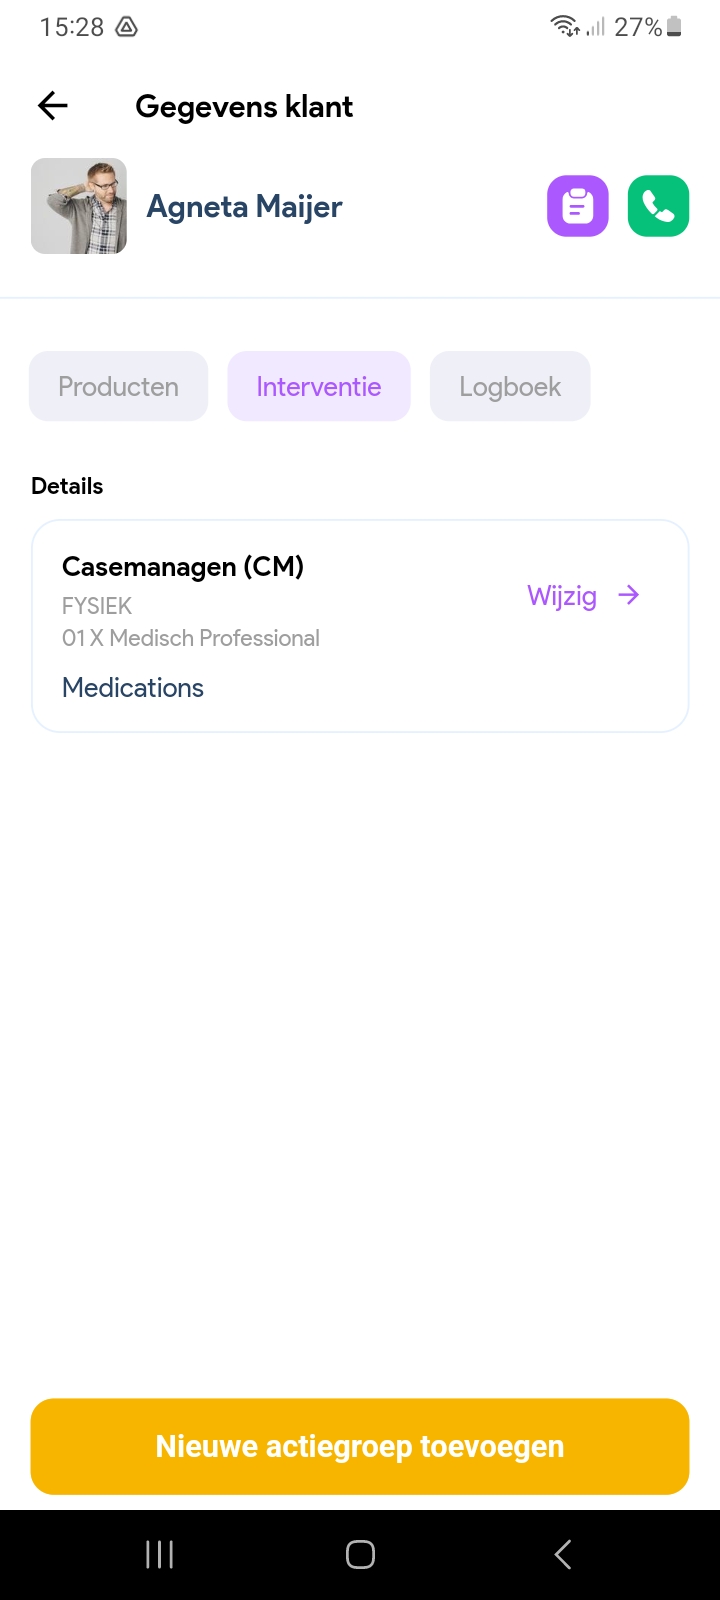The width and height of the screenshot is (720, 1600).
Task: Open the Logboek tab
Action: 510,386
